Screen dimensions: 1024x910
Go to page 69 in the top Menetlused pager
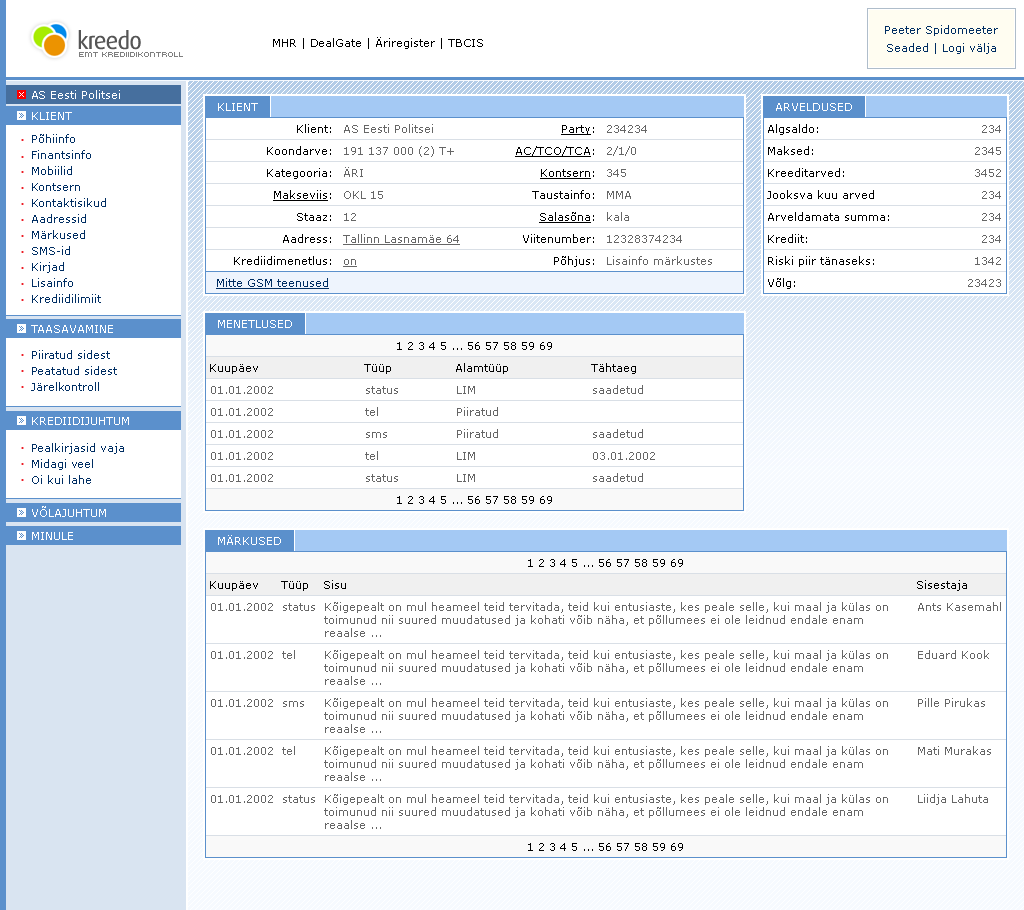pos(546,346)
